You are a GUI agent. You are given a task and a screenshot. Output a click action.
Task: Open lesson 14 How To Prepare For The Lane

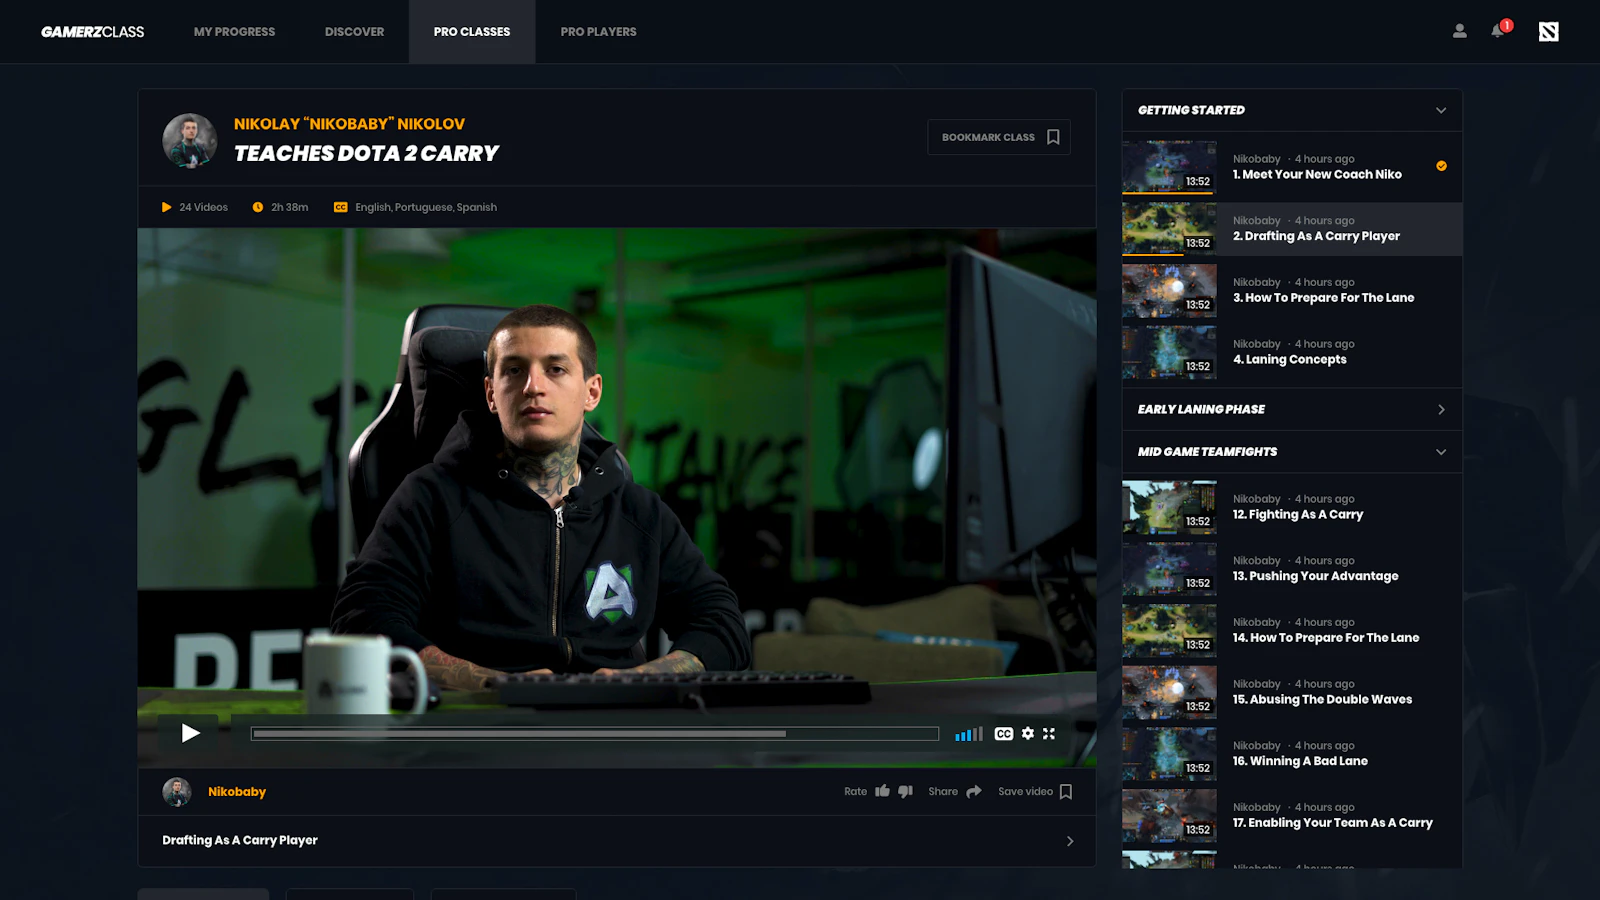[x=1292, y=631]
